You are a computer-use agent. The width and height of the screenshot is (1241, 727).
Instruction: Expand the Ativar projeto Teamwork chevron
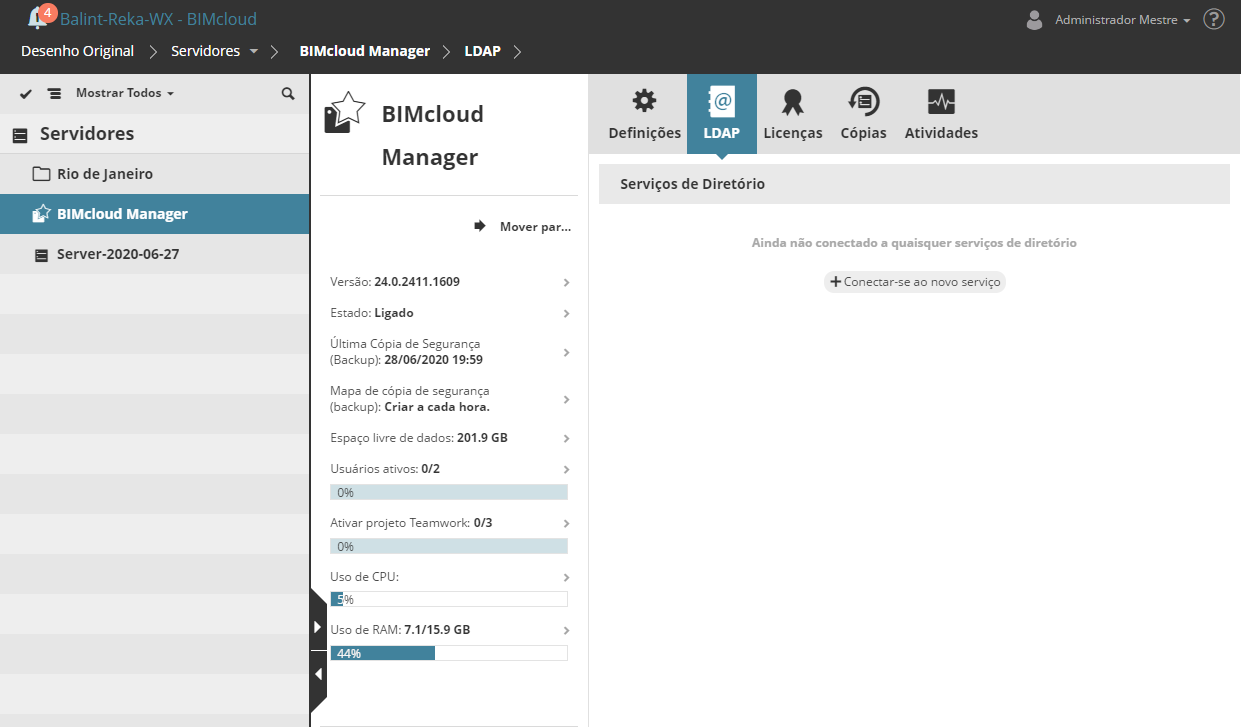pos(566,524)
